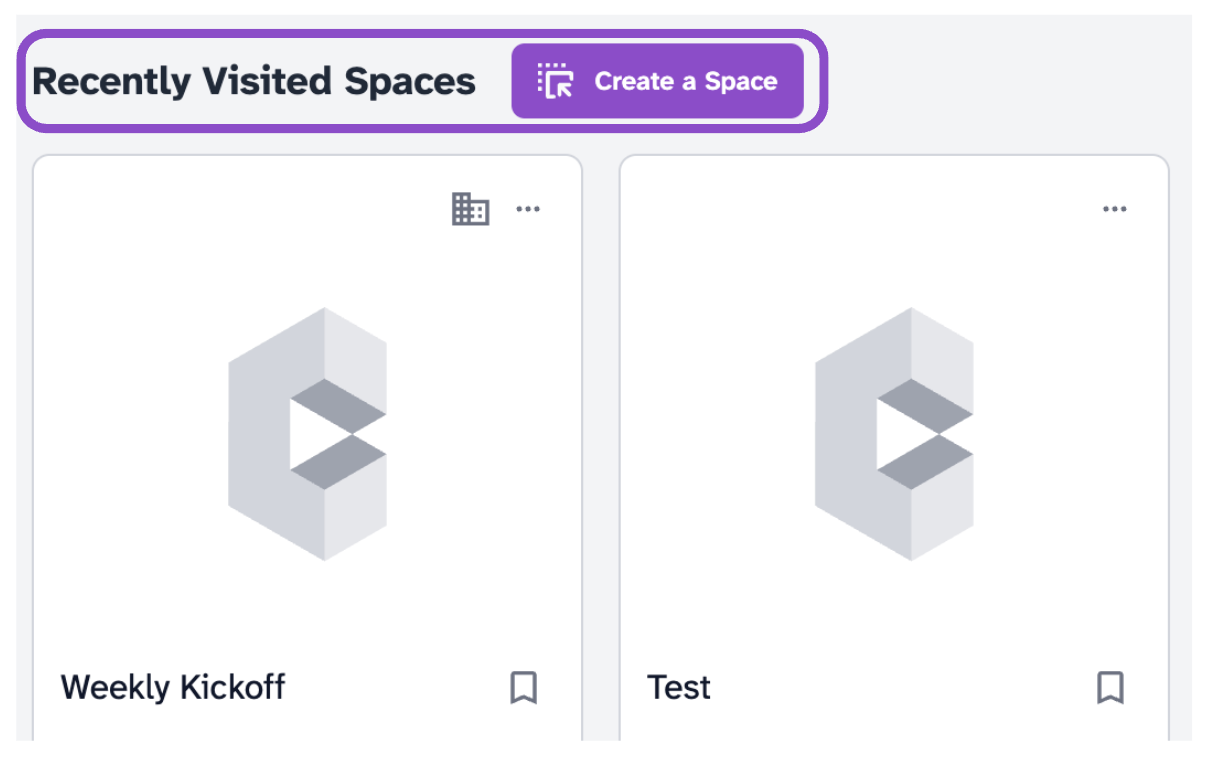Image resolution: width=1206 pixels, height=760 pixels.
Task: Bookmark the Test space
Action: coord(1110,687)
